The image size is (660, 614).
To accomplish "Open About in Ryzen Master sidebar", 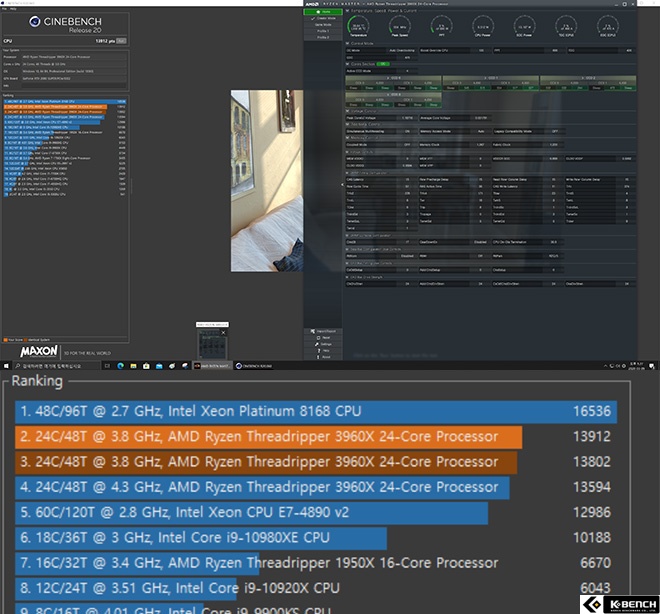I will [323, 357].
